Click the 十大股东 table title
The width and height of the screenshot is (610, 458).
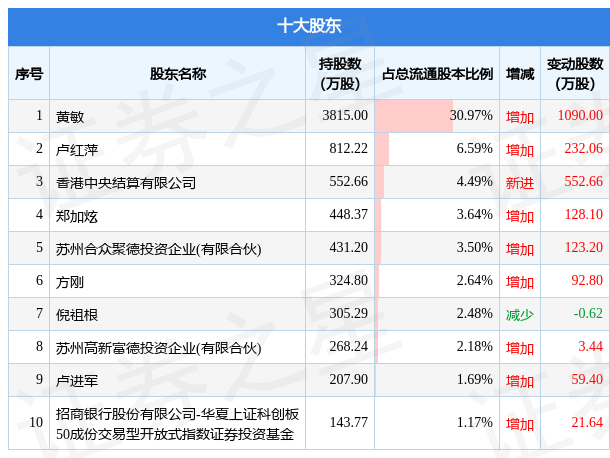coord(304,26)
